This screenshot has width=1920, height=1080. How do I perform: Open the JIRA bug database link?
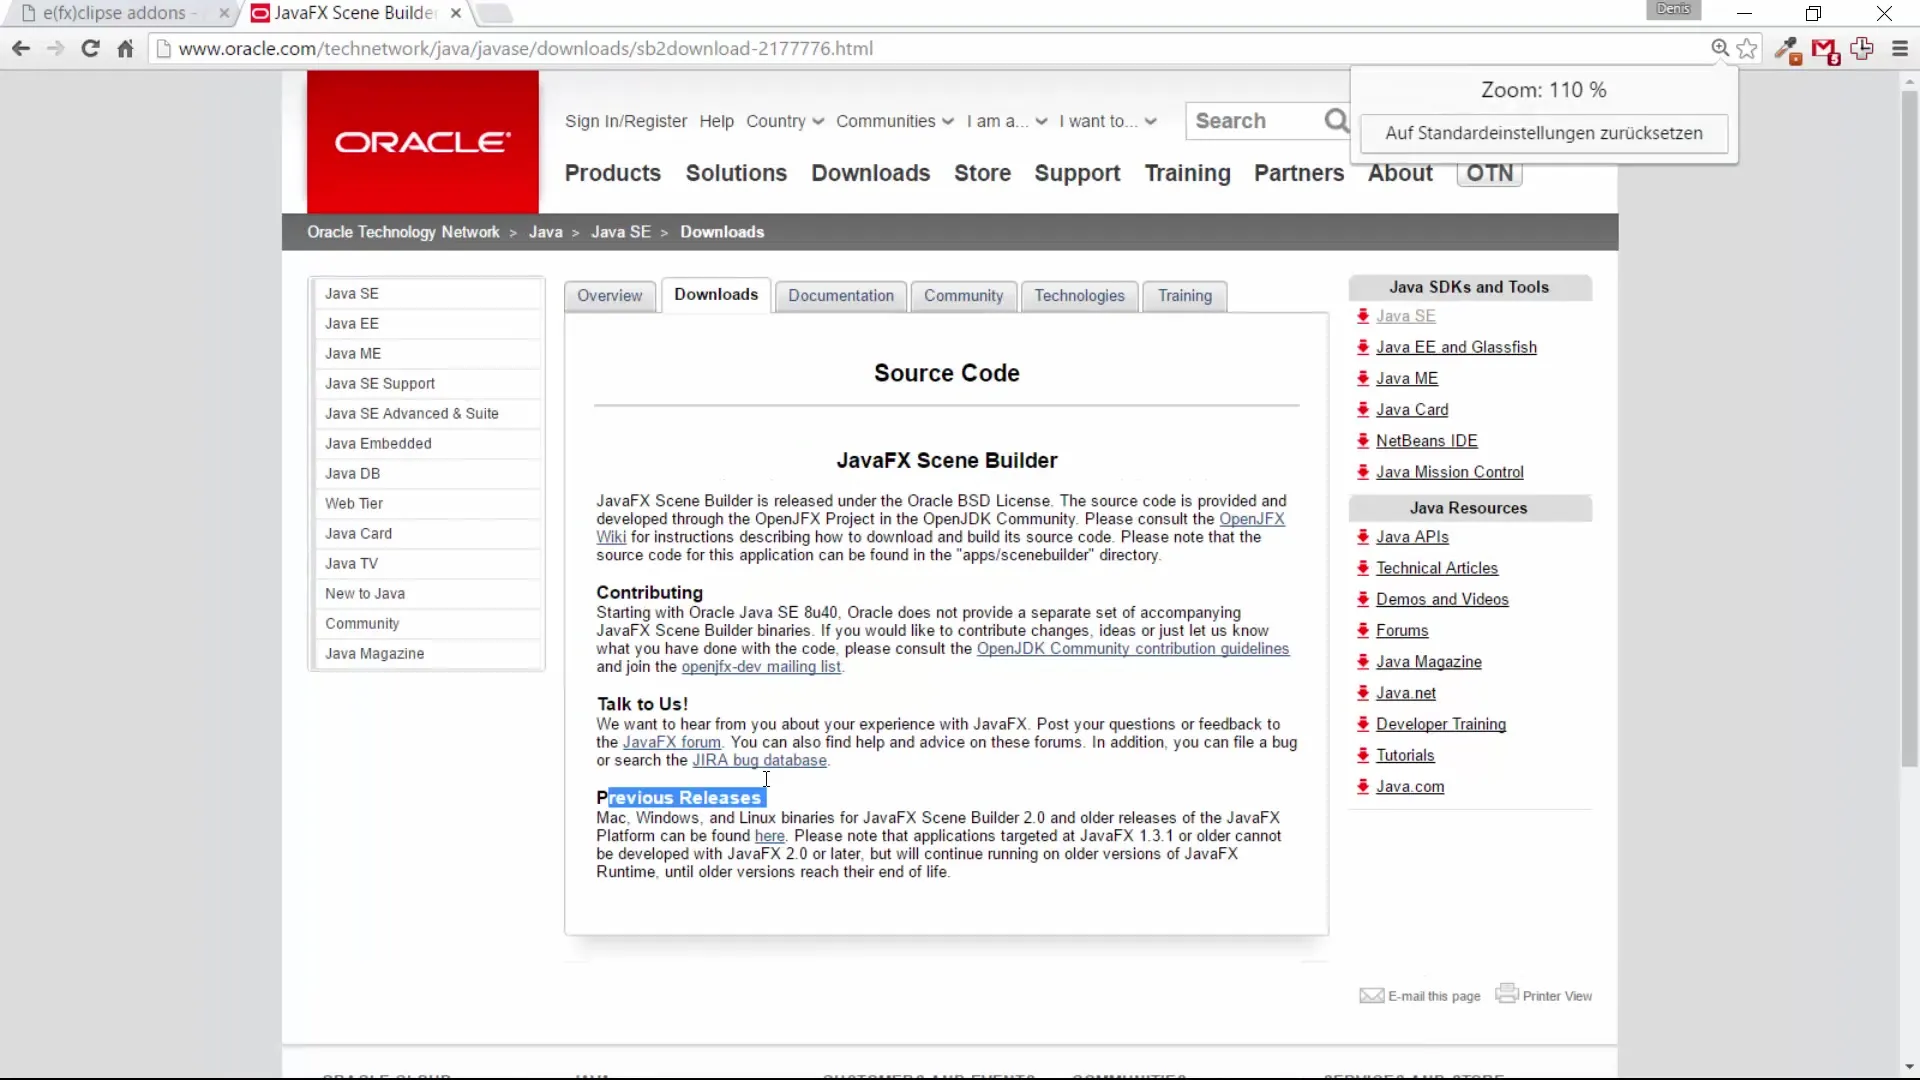tap(760, 761)
